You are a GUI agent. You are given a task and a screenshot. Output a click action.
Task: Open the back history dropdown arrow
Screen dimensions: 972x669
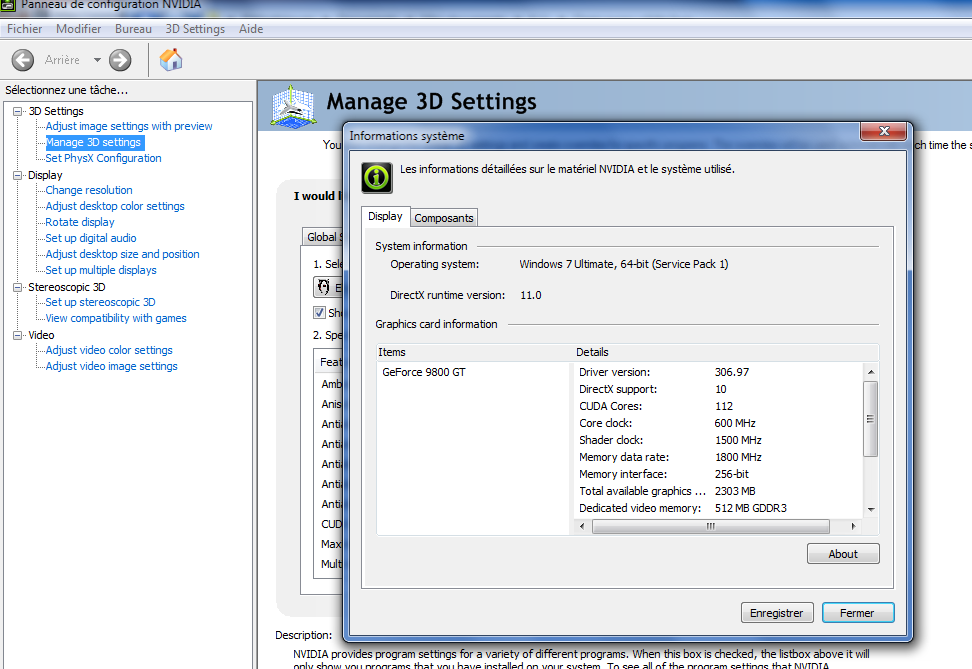point(97,60)
